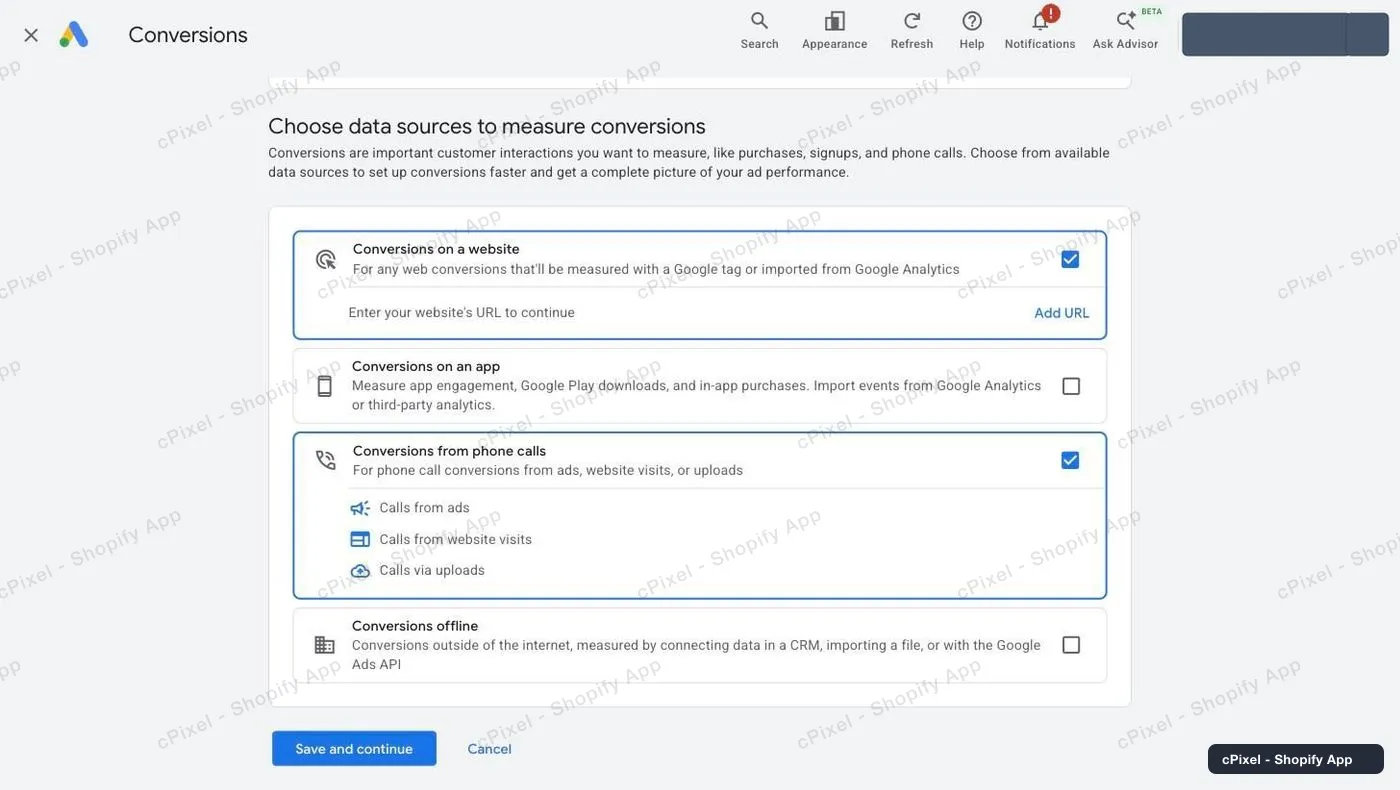Viewport: 1400px width, 790px height.
Task: Uncheck Conversions on a website checkbox
Action: coord(1070,259)
